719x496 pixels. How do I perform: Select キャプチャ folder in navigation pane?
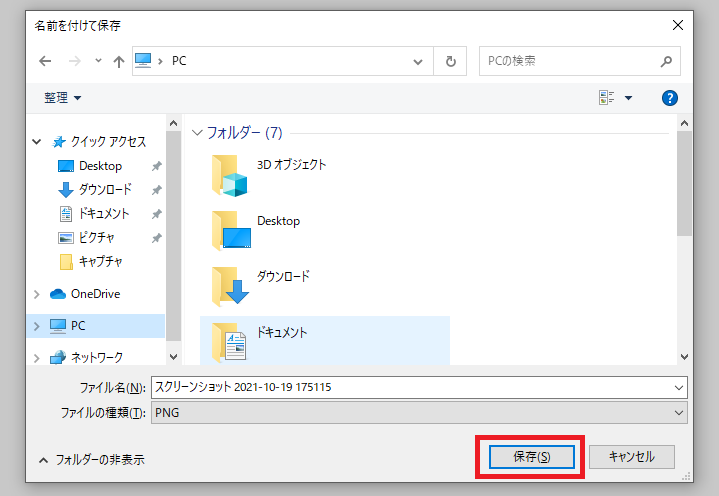[100, 261]
